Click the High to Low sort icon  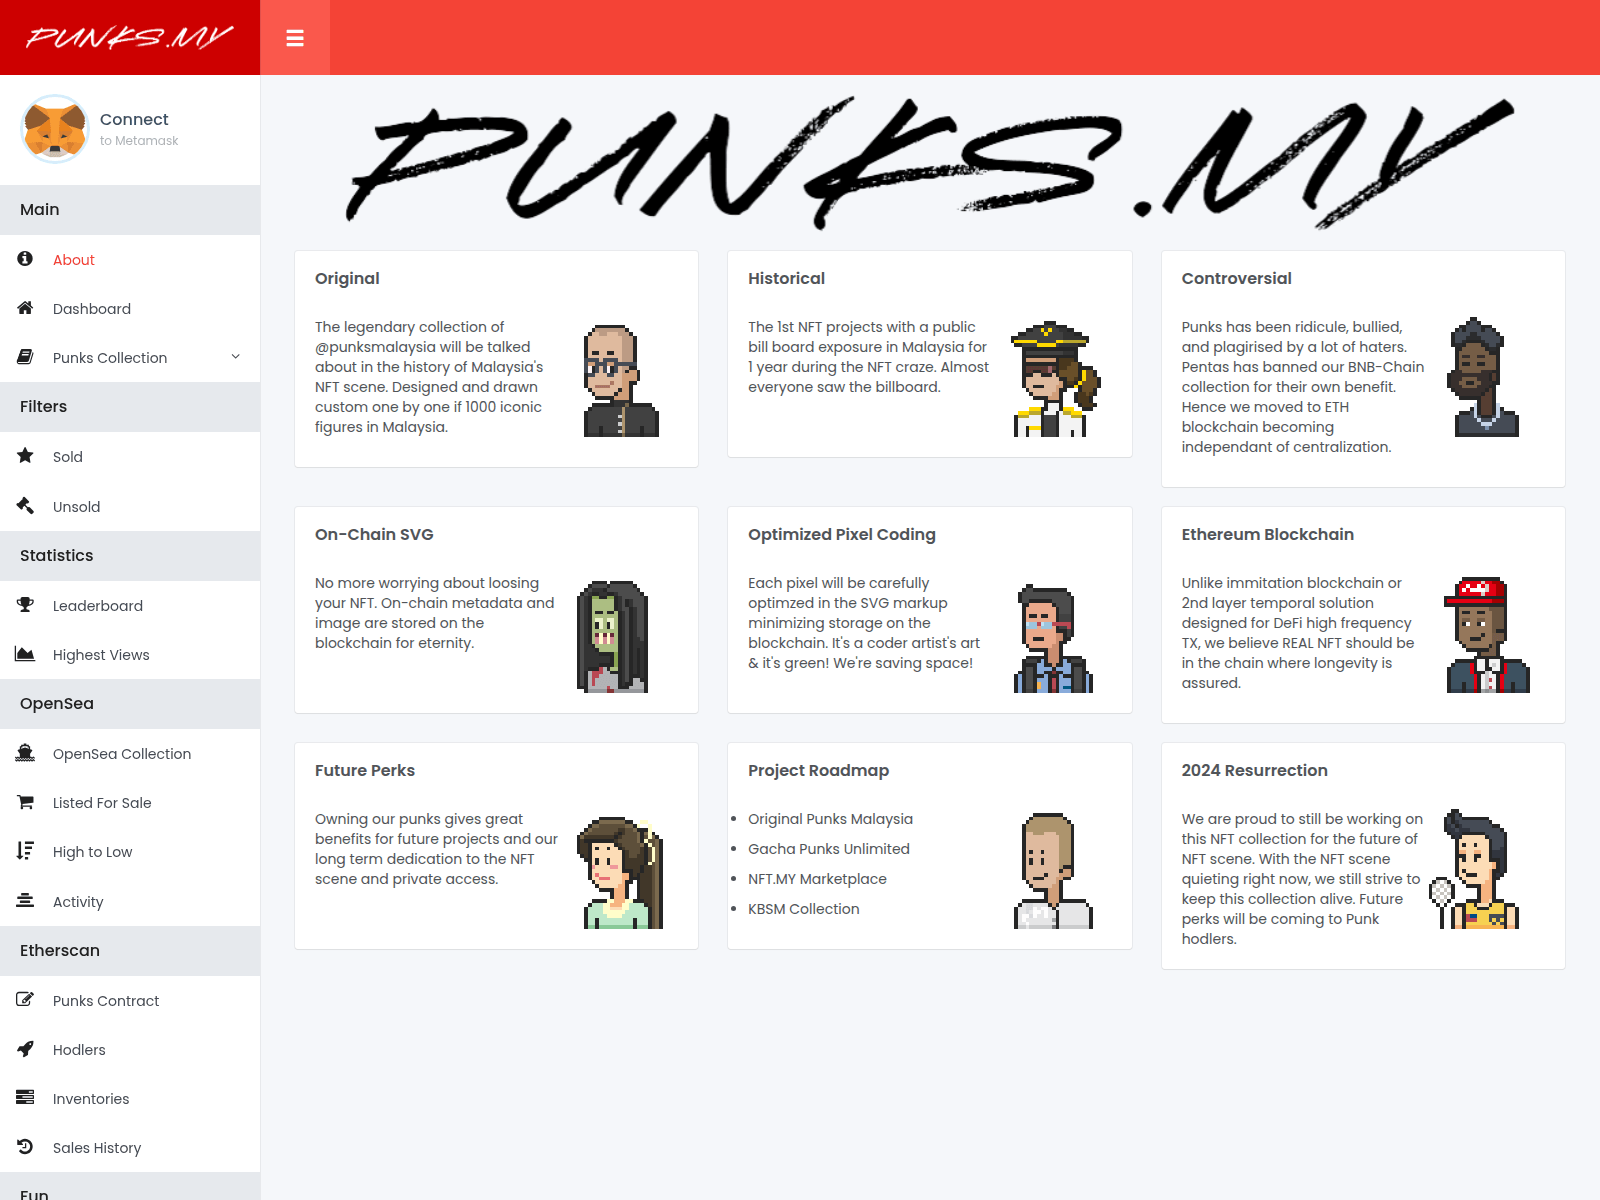25,851
